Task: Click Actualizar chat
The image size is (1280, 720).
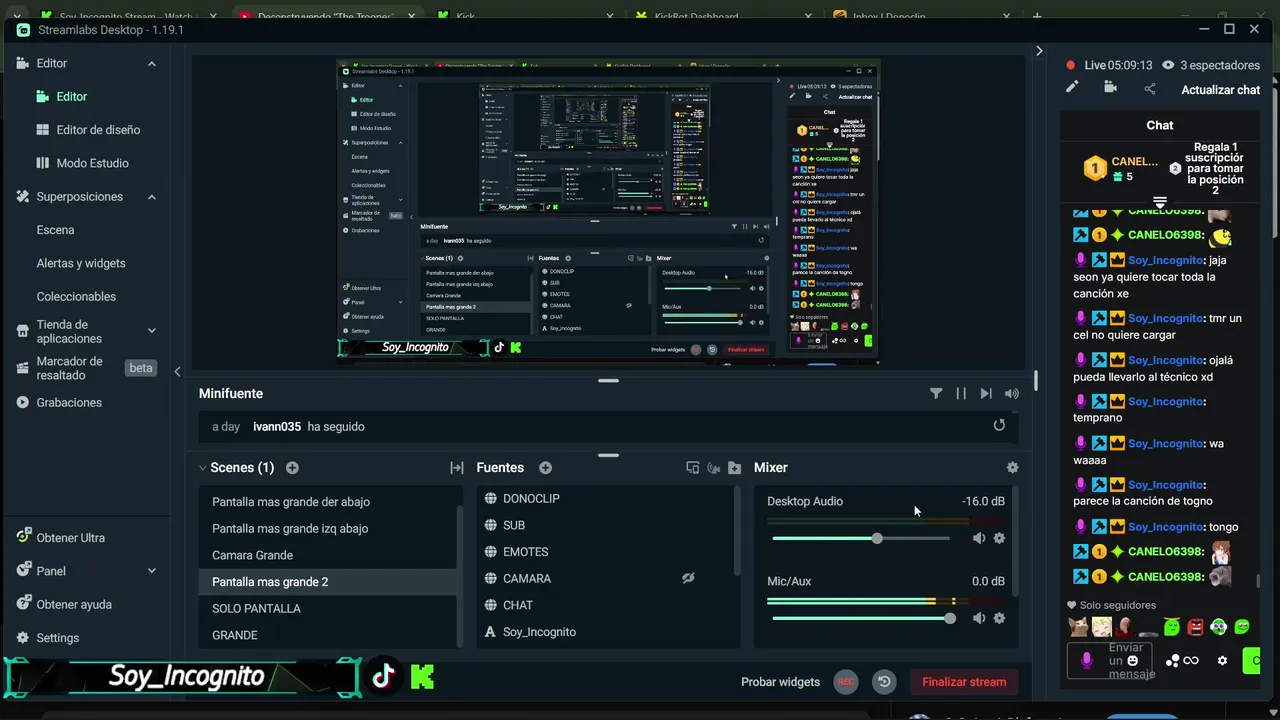Action: pos(1220,90)
